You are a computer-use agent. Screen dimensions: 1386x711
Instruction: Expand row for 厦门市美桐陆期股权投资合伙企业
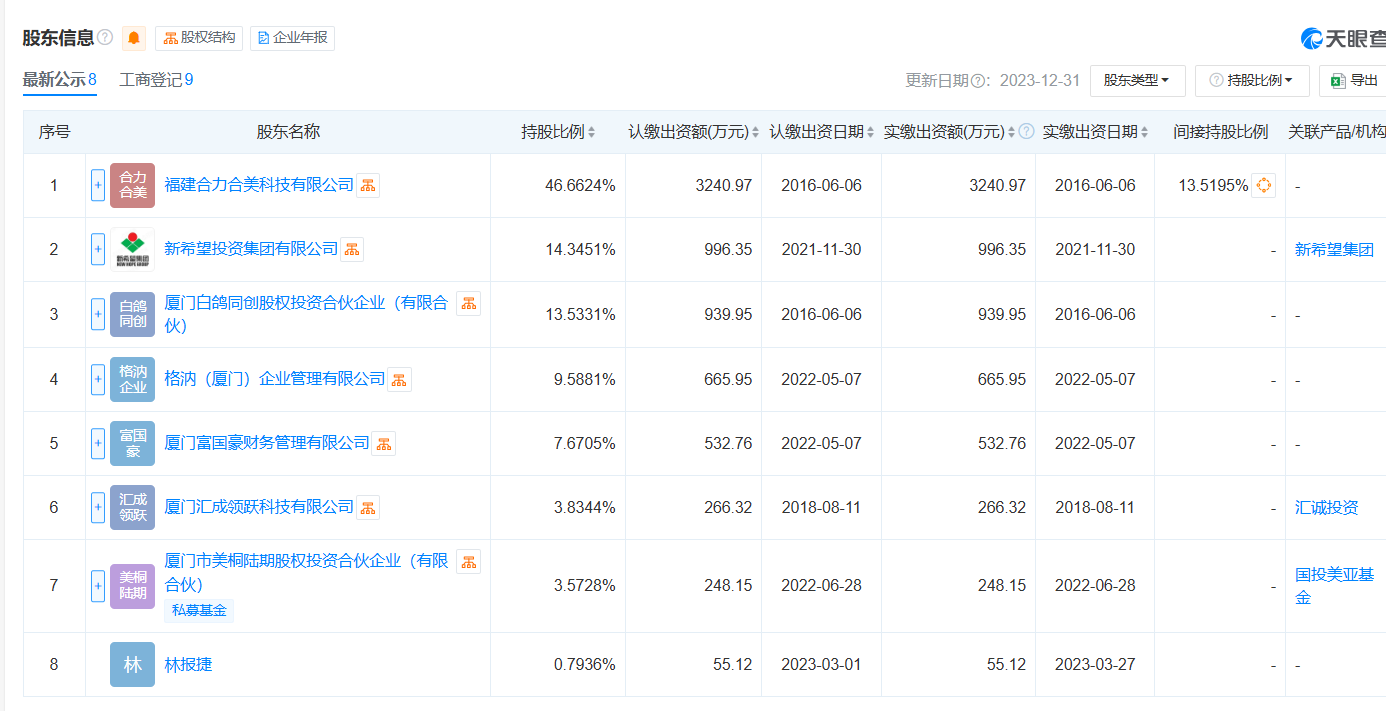pos(98,585)
